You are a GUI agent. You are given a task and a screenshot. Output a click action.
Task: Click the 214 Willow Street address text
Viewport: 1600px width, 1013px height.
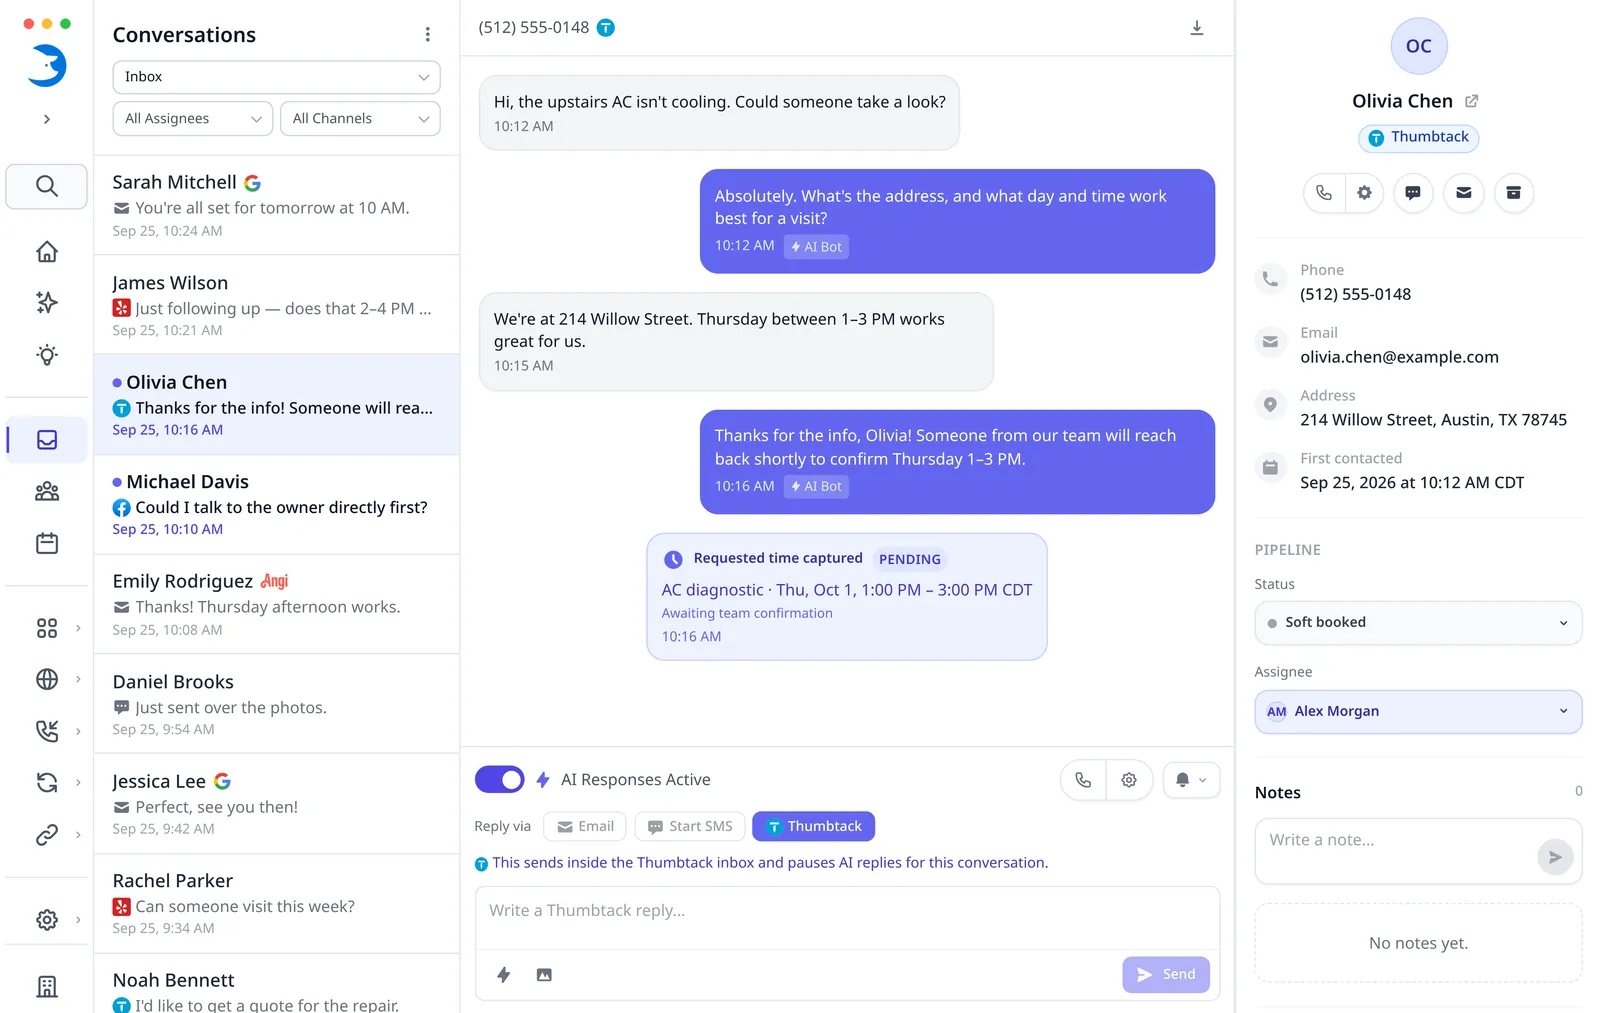pos(1433,420)
